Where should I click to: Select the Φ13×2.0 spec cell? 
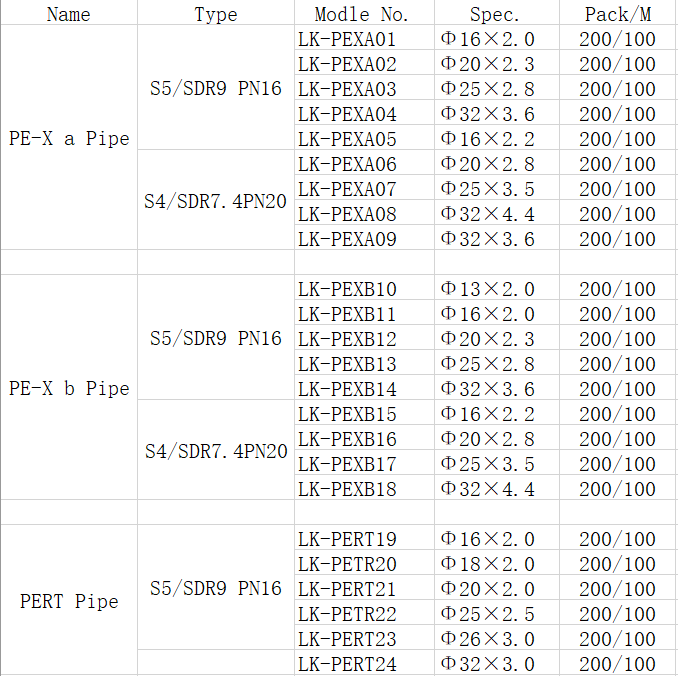496,288
